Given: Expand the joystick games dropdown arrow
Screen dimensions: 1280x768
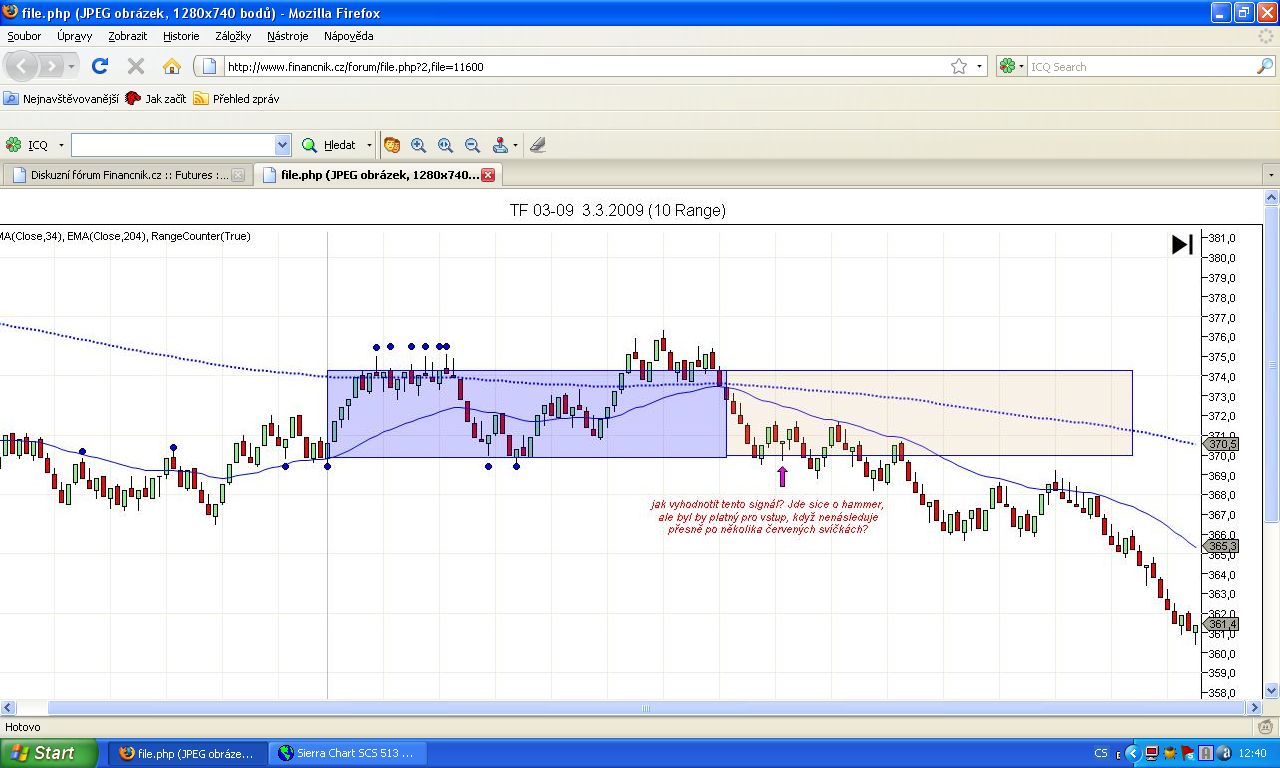Looking at the screenshot, I should [515, 145].
